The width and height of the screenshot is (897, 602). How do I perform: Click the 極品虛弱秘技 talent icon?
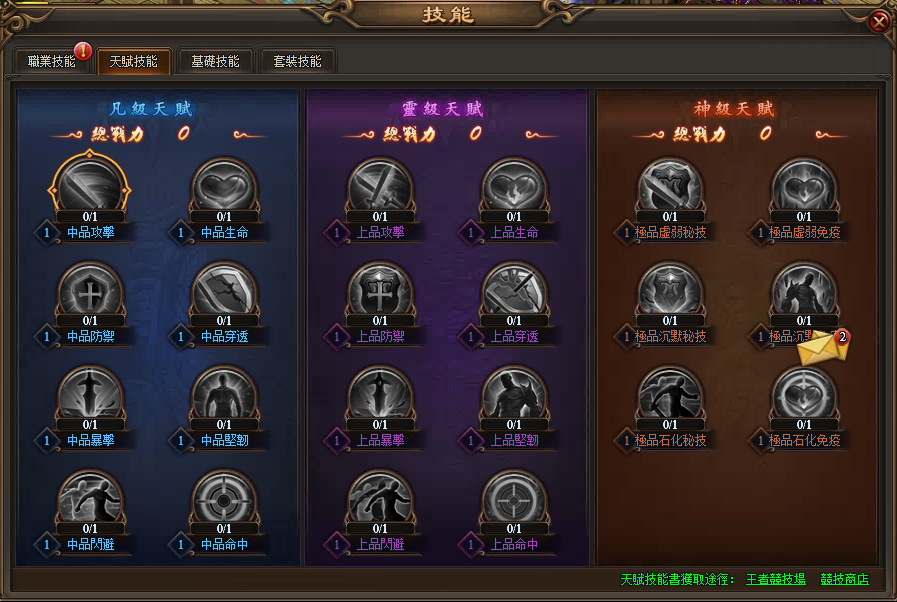(670, 187)
